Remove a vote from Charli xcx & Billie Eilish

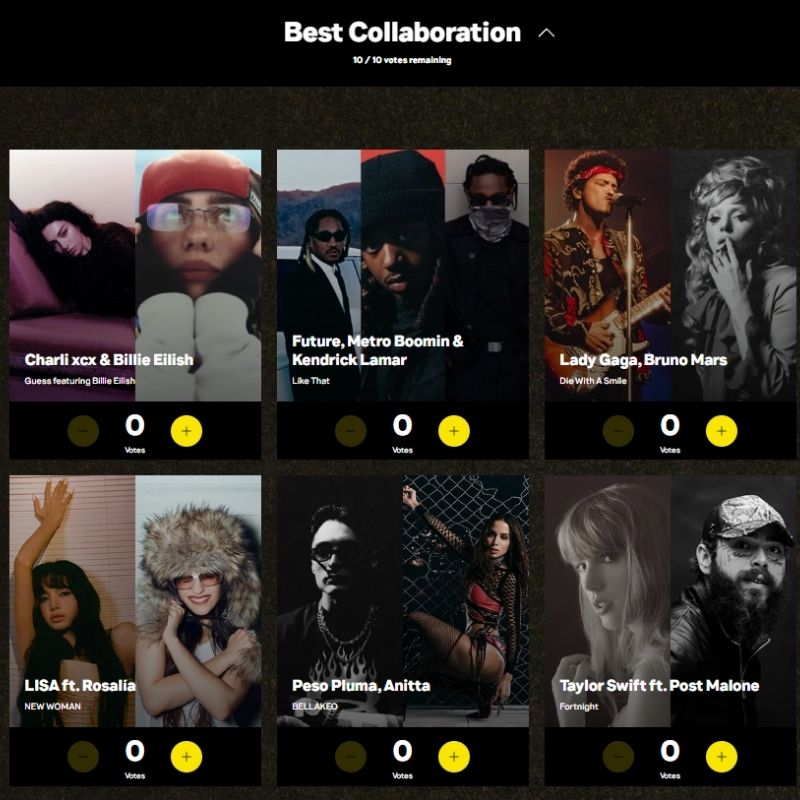(x=83, y=431)
